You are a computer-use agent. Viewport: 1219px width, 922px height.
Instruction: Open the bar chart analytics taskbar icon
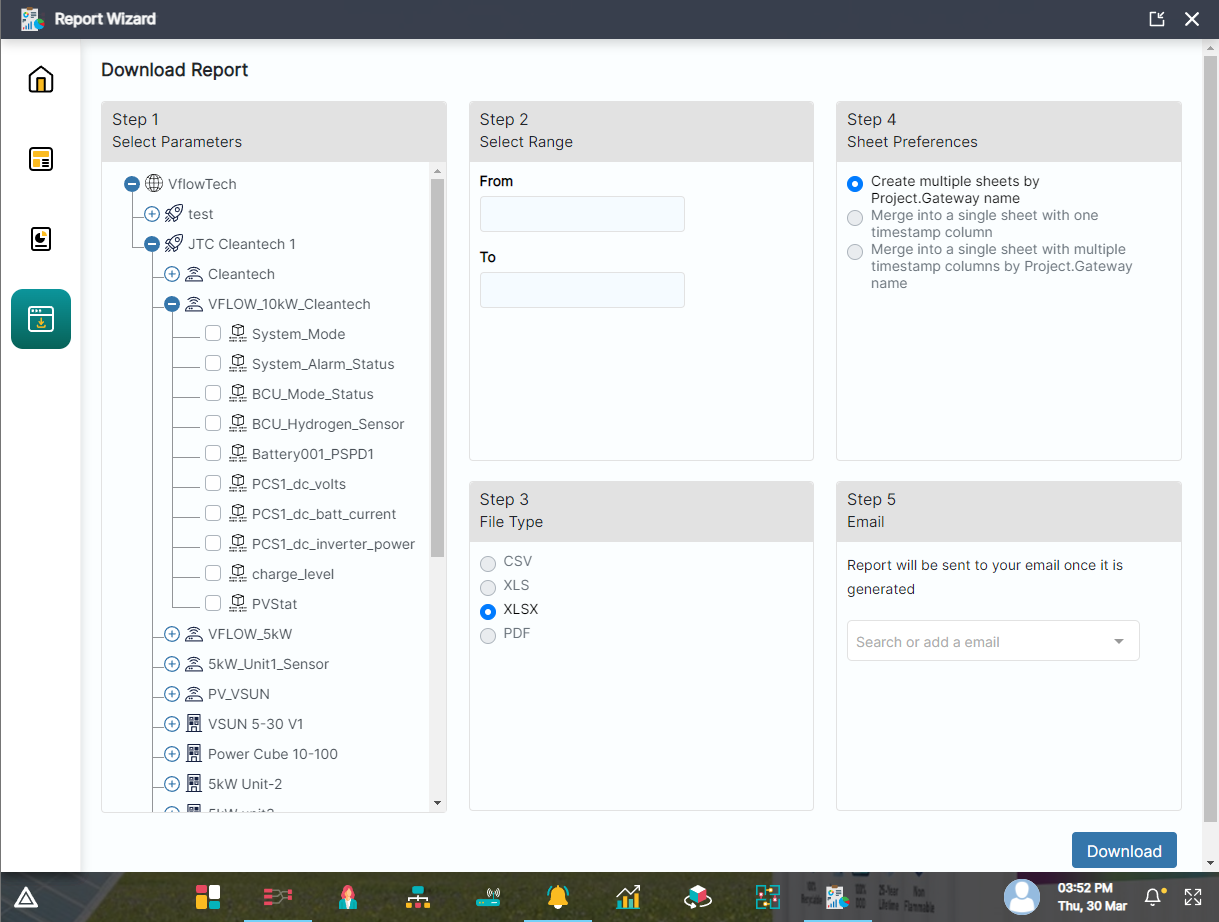[x=628, y=896]
